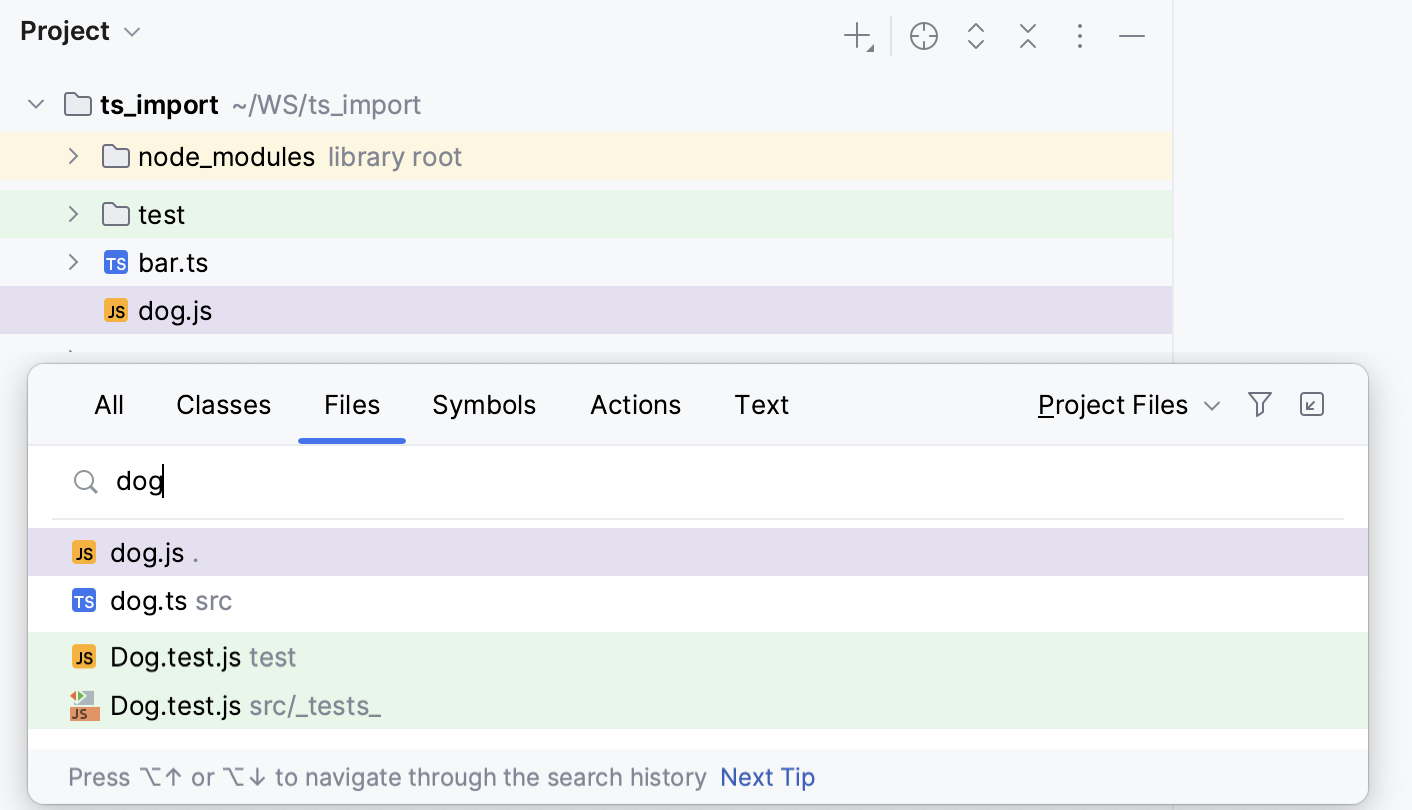Click the magnifier icon in the search field

[x=86, y=482]
